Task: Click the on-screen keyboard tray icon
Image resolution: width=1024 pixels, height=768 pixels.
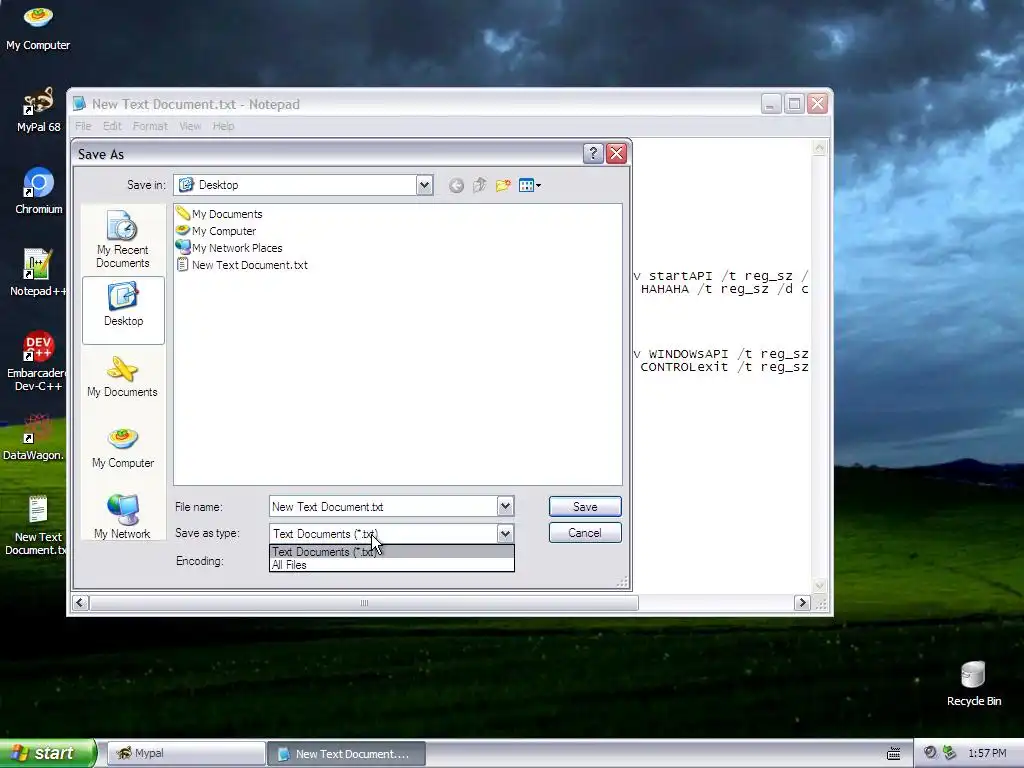Action: pyautogui.click(x=894, y=754)
